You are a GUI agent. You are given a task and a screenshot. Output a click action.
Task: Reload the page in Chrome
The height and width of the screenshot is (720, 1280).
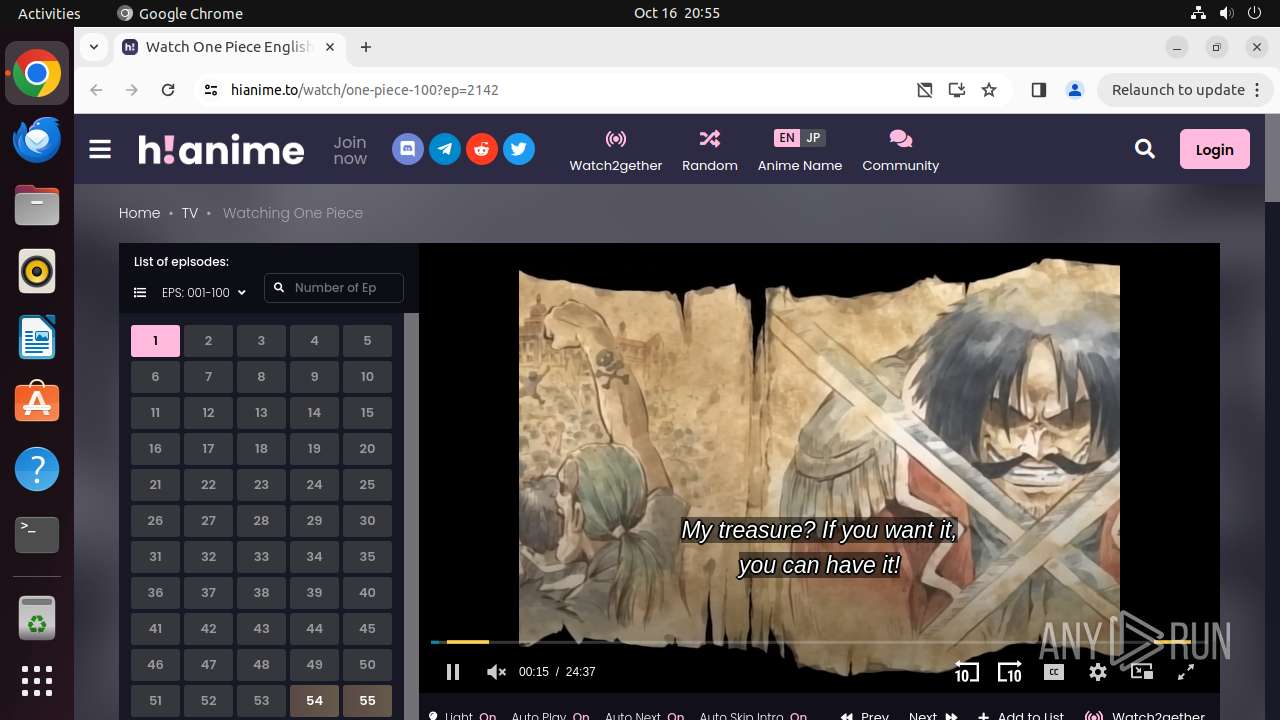click(168, 90)
